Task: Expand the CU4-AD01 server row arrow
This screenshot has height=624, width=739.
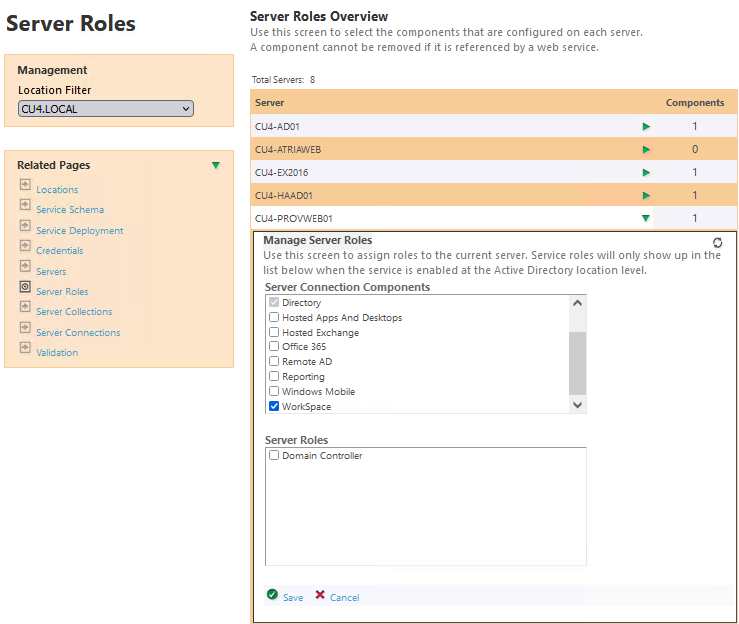Action: click(646, 127)
